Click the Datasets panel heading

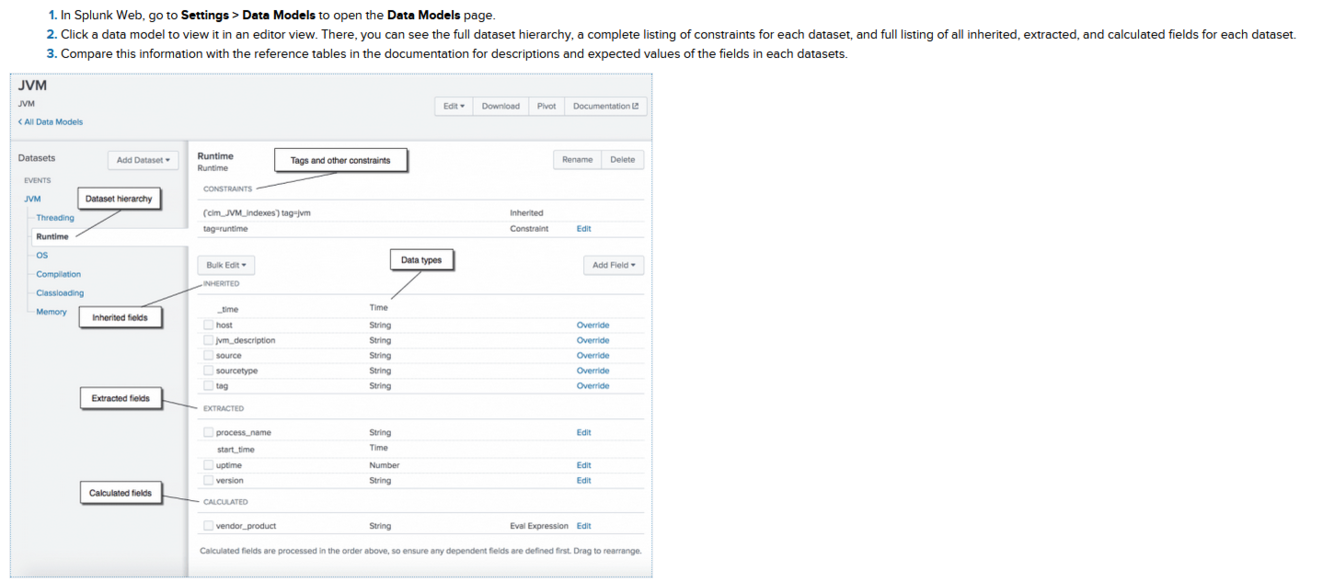pyautogui.click(x=37, y=158)
